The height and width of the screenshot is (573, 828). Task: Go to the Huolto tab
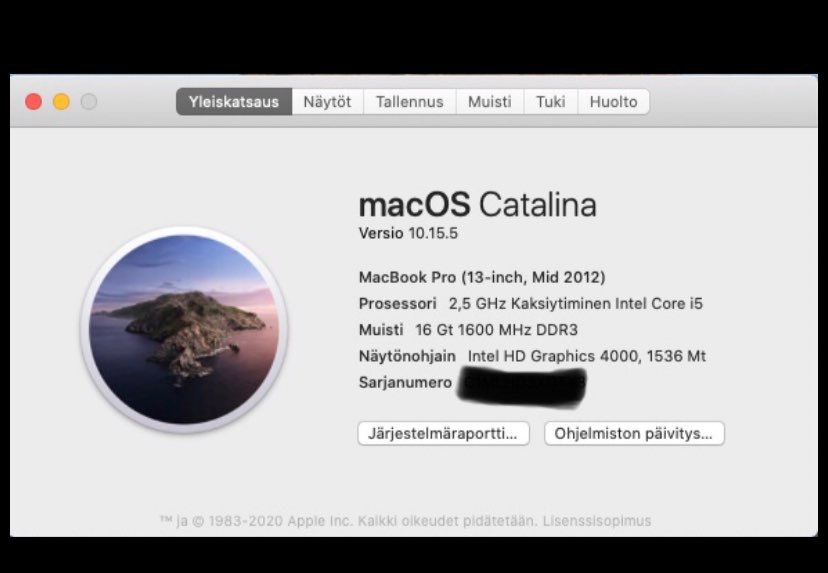coord(614,101)
